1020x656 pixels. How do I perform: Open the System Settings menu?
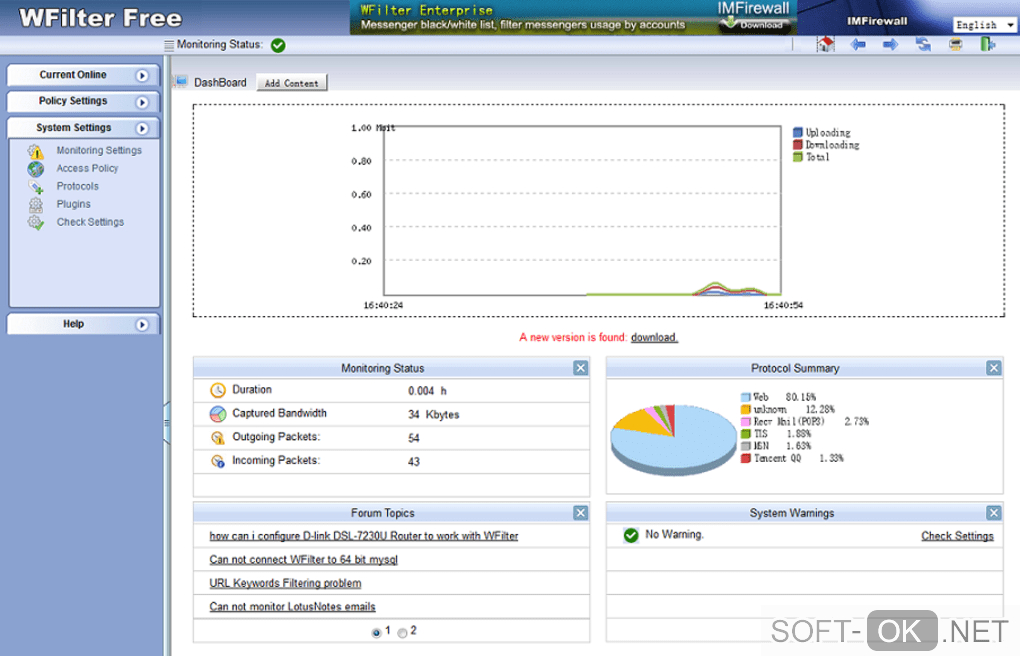[83, 128]
